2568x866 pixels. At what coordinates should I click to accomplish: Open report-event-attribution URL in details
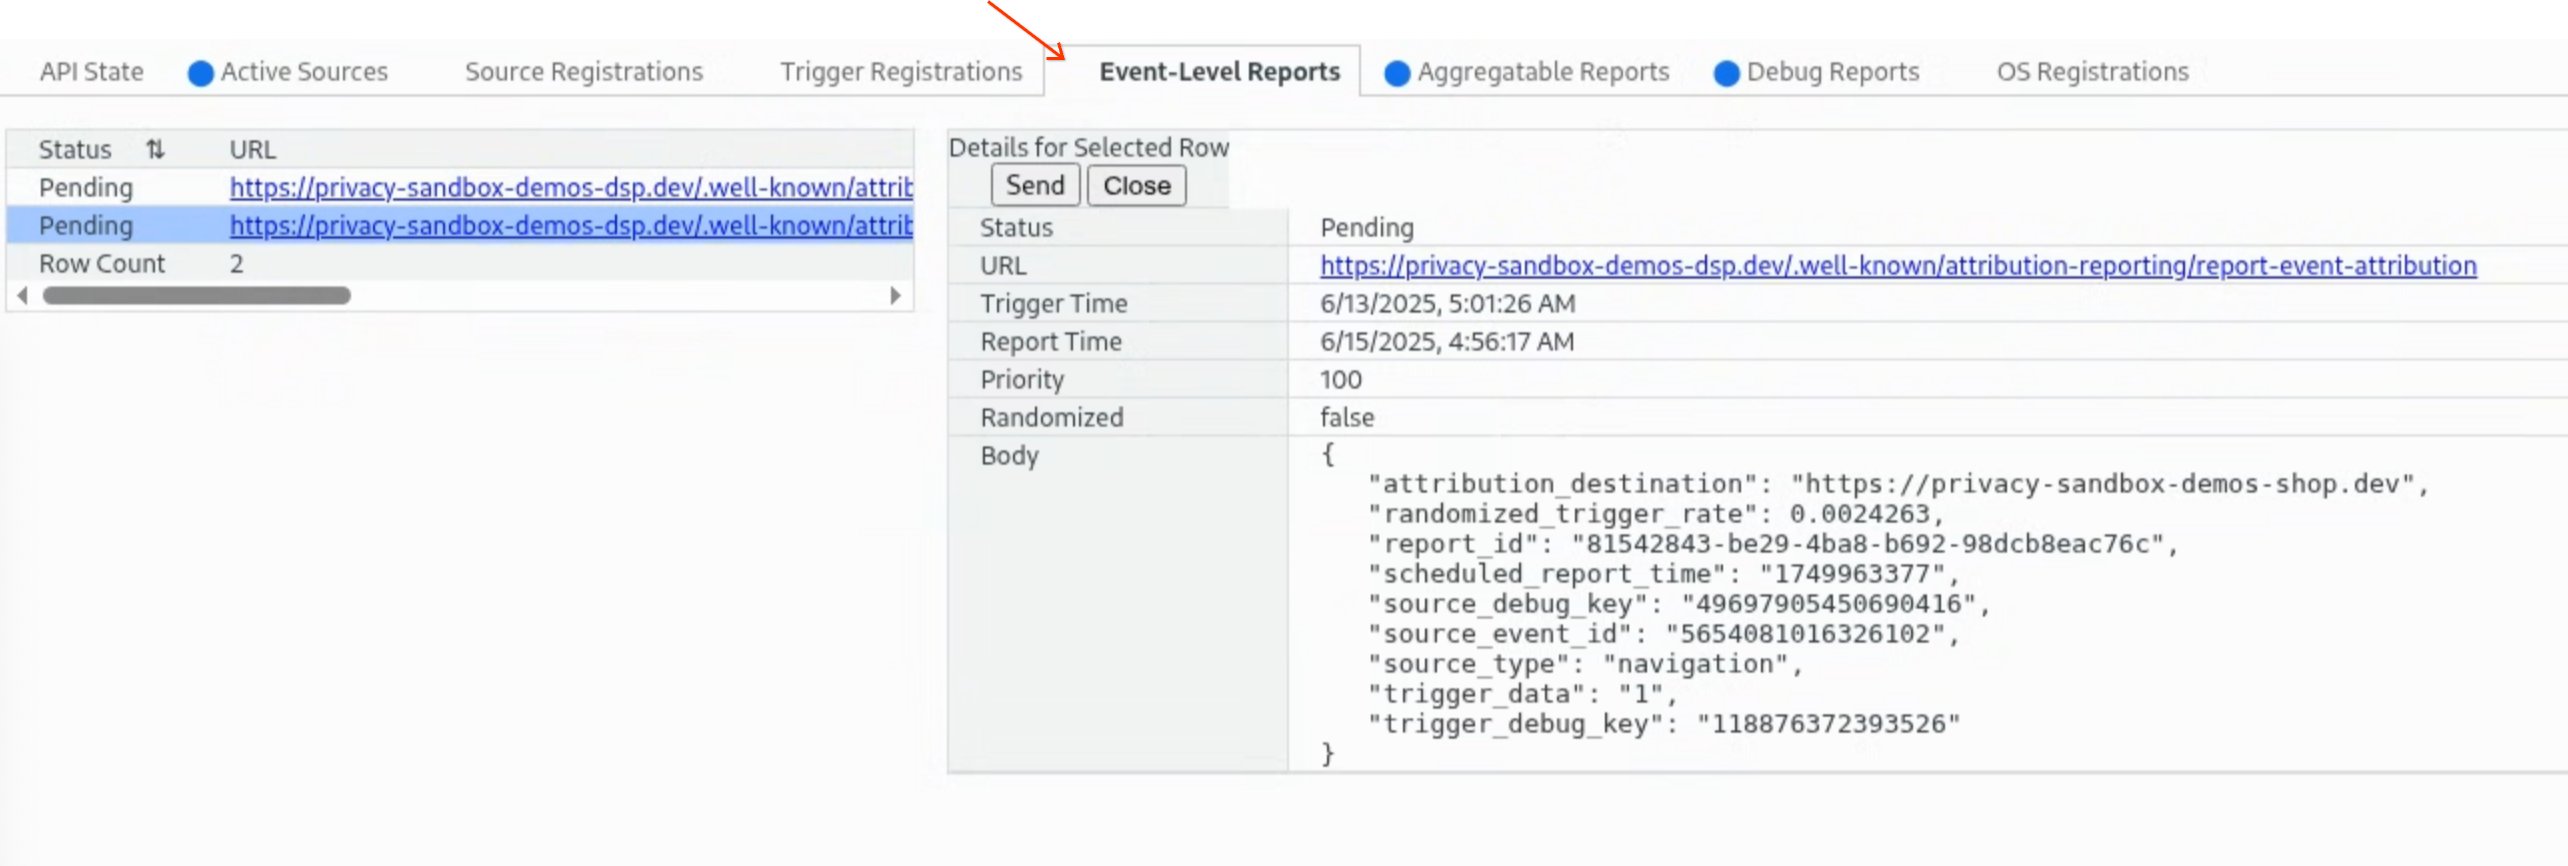[1897, 266]
